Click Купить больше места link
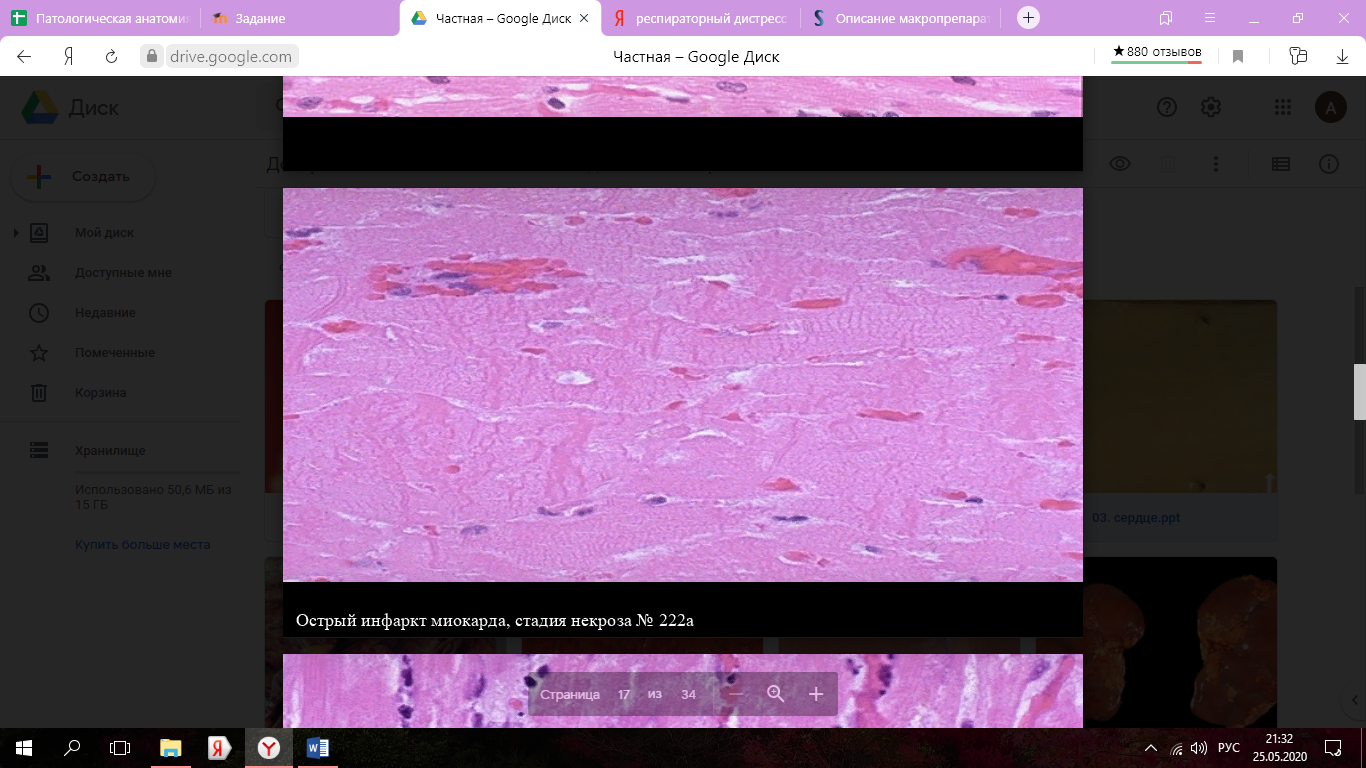The height and width of the screenshot is (768, 1366). (x=143, y=545)
